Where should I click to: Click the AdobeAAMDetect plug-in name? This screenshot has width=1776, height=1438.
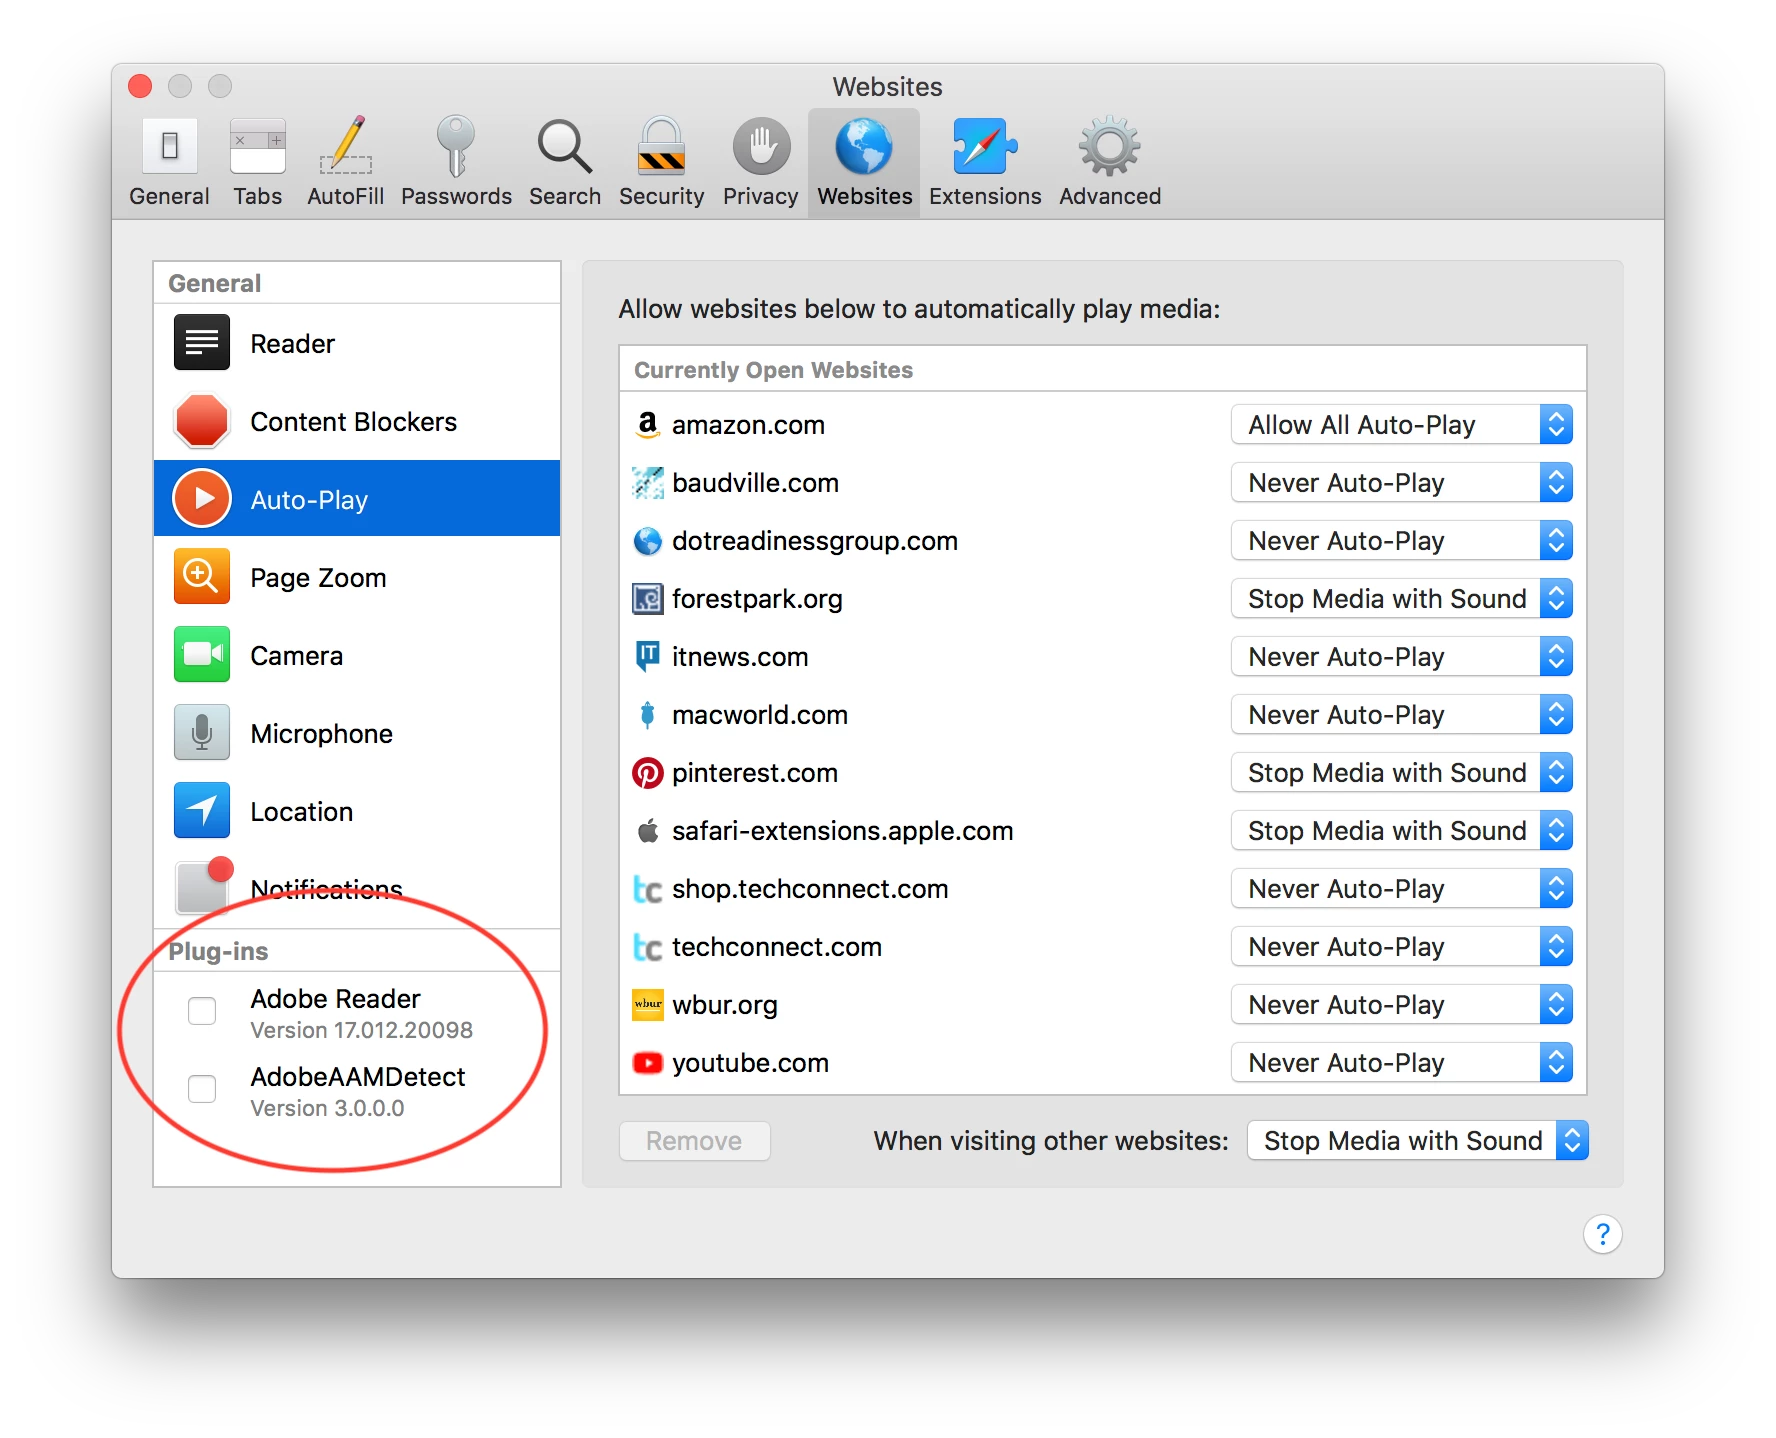pos(358,1077)
